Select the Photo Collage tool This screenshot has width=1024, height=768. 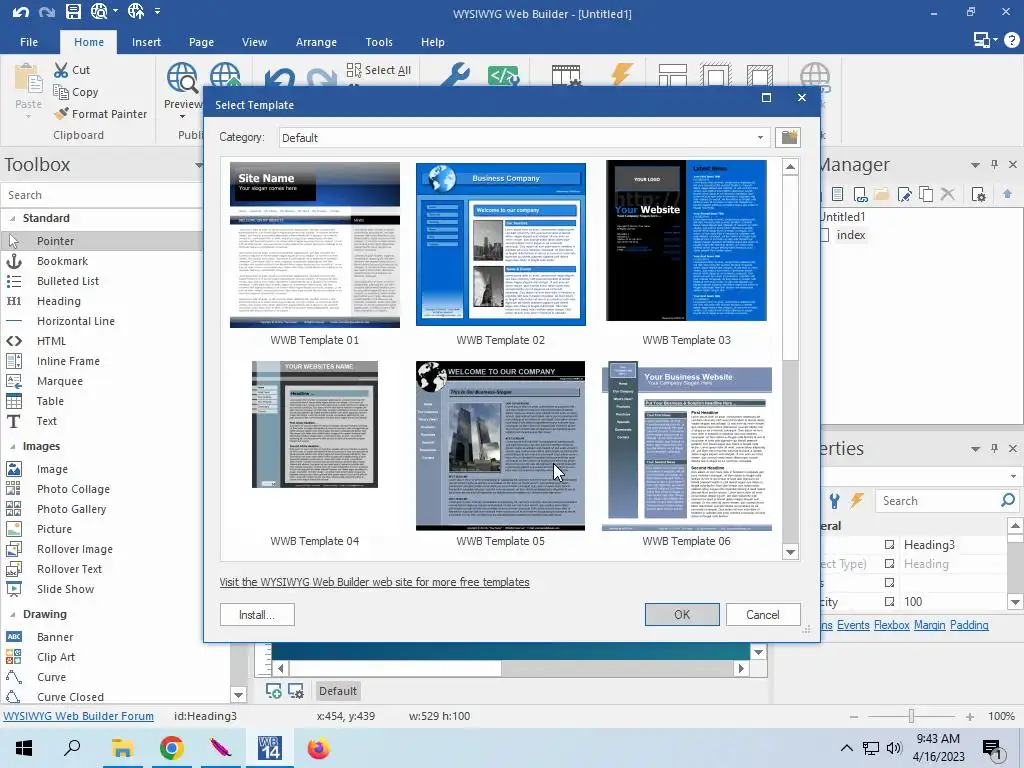click(73, 489)
